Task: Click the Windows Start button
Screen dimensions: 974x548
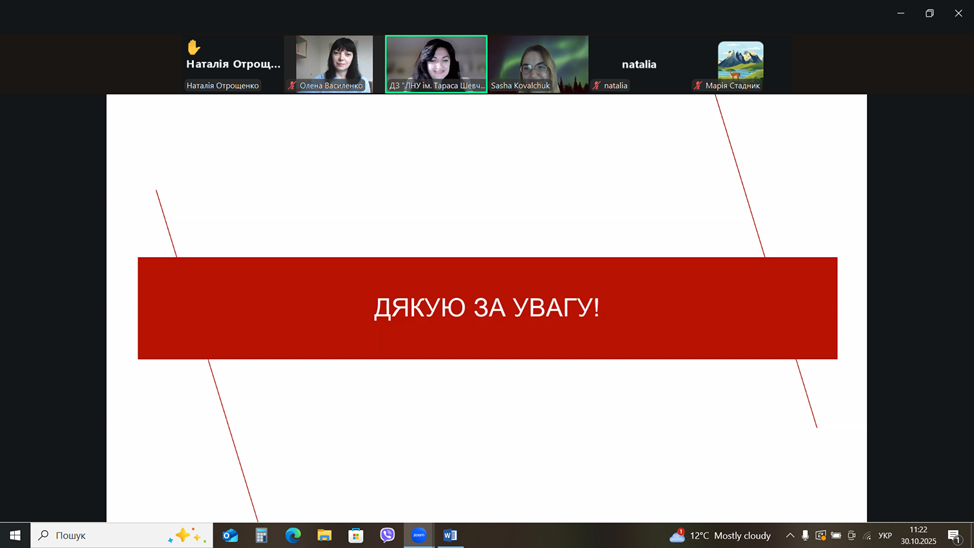Action: point(15,535)
